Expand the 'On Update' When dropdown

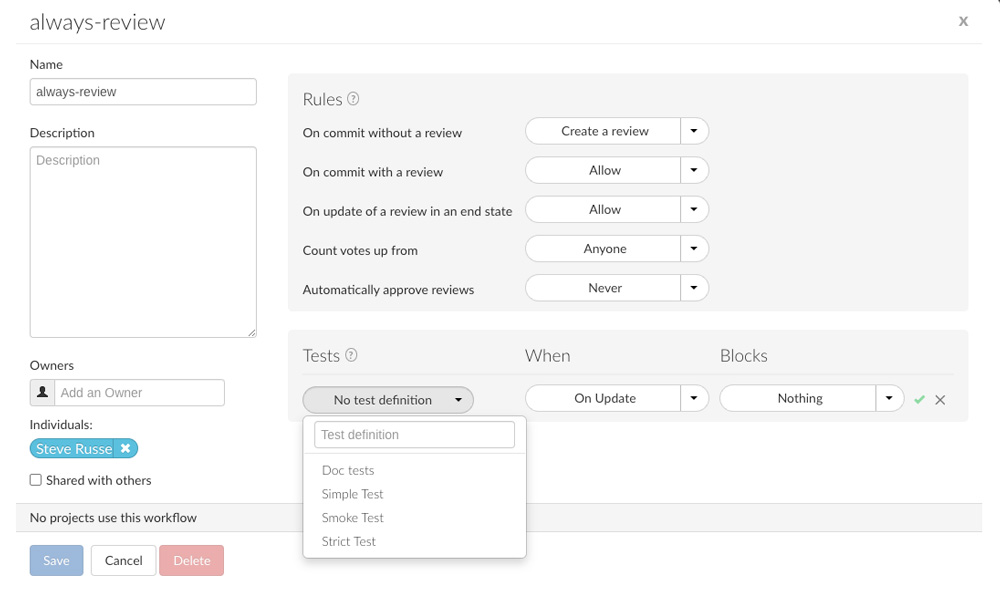[694, 397]
